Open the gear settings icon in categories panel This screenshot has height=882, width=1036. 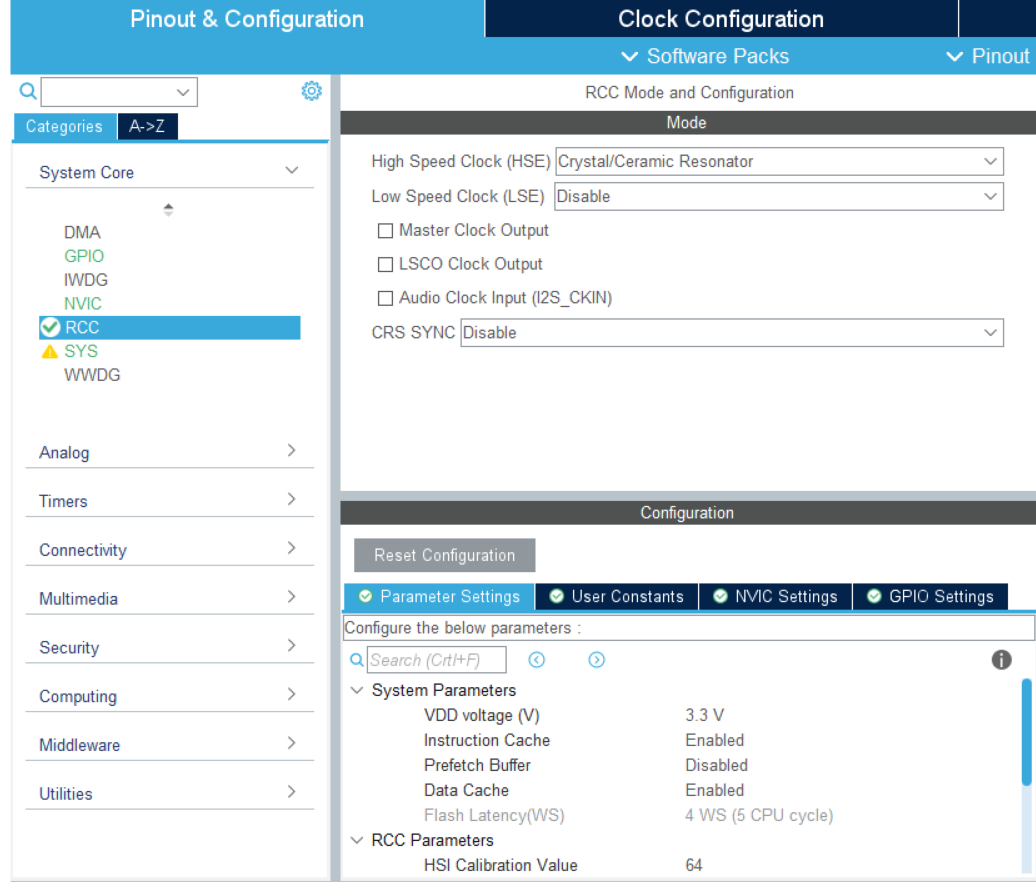[311, 91]
